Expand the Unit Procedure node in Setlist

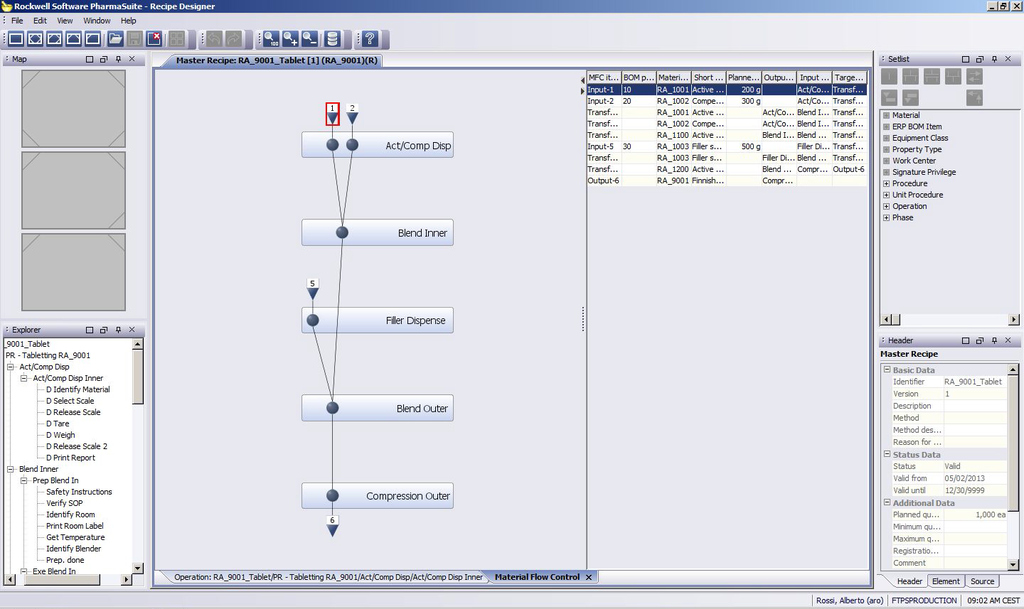(886, 195)
